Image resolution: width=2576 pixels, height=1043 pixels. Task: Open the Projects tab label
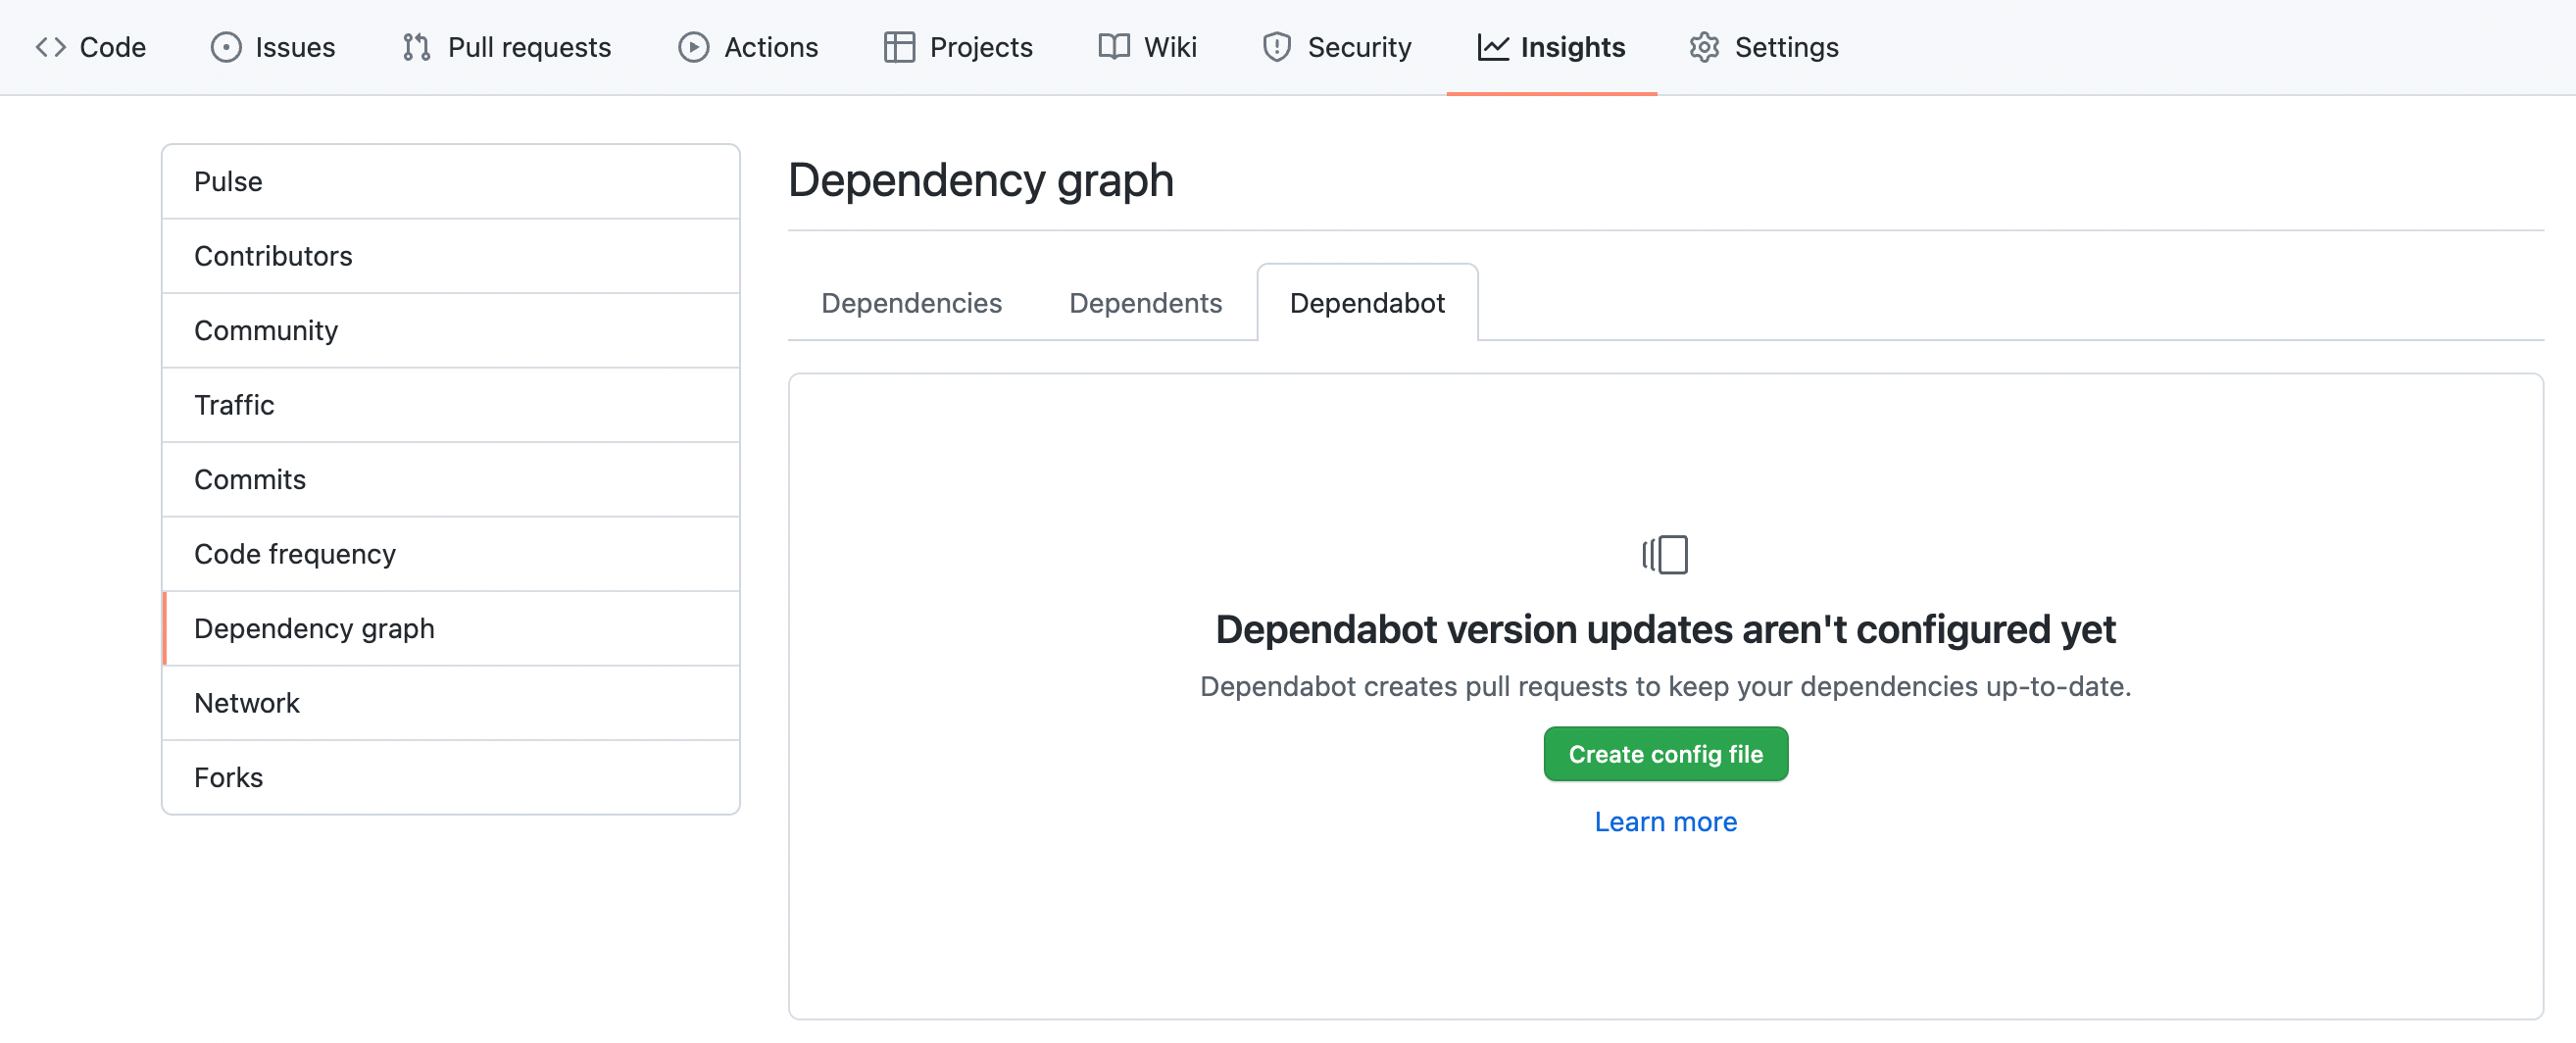point(981,47)
